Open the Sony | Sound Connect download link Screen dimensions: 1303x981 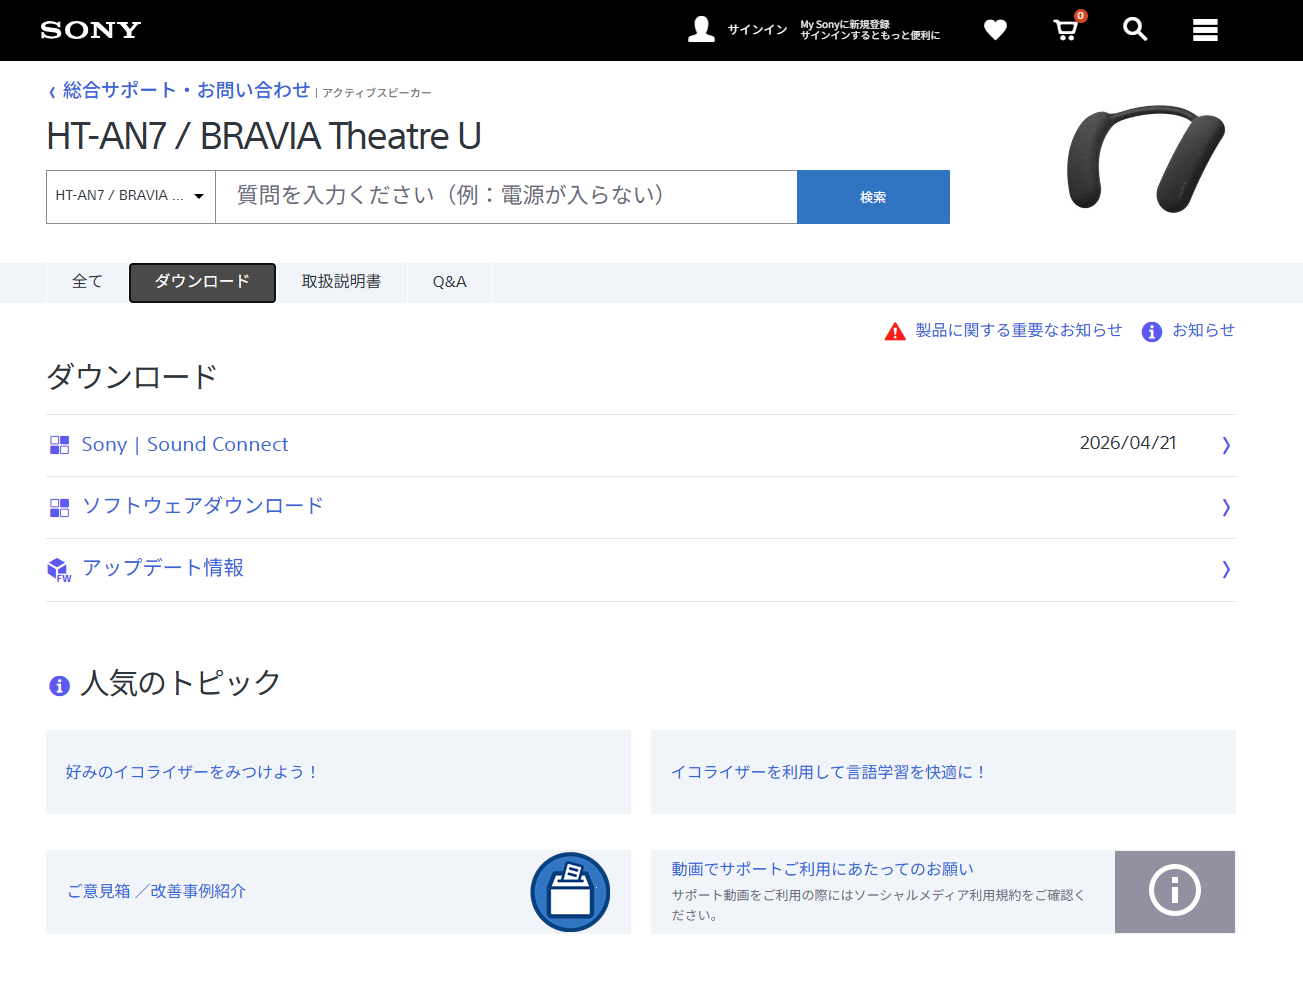click(x=185, y=444)
